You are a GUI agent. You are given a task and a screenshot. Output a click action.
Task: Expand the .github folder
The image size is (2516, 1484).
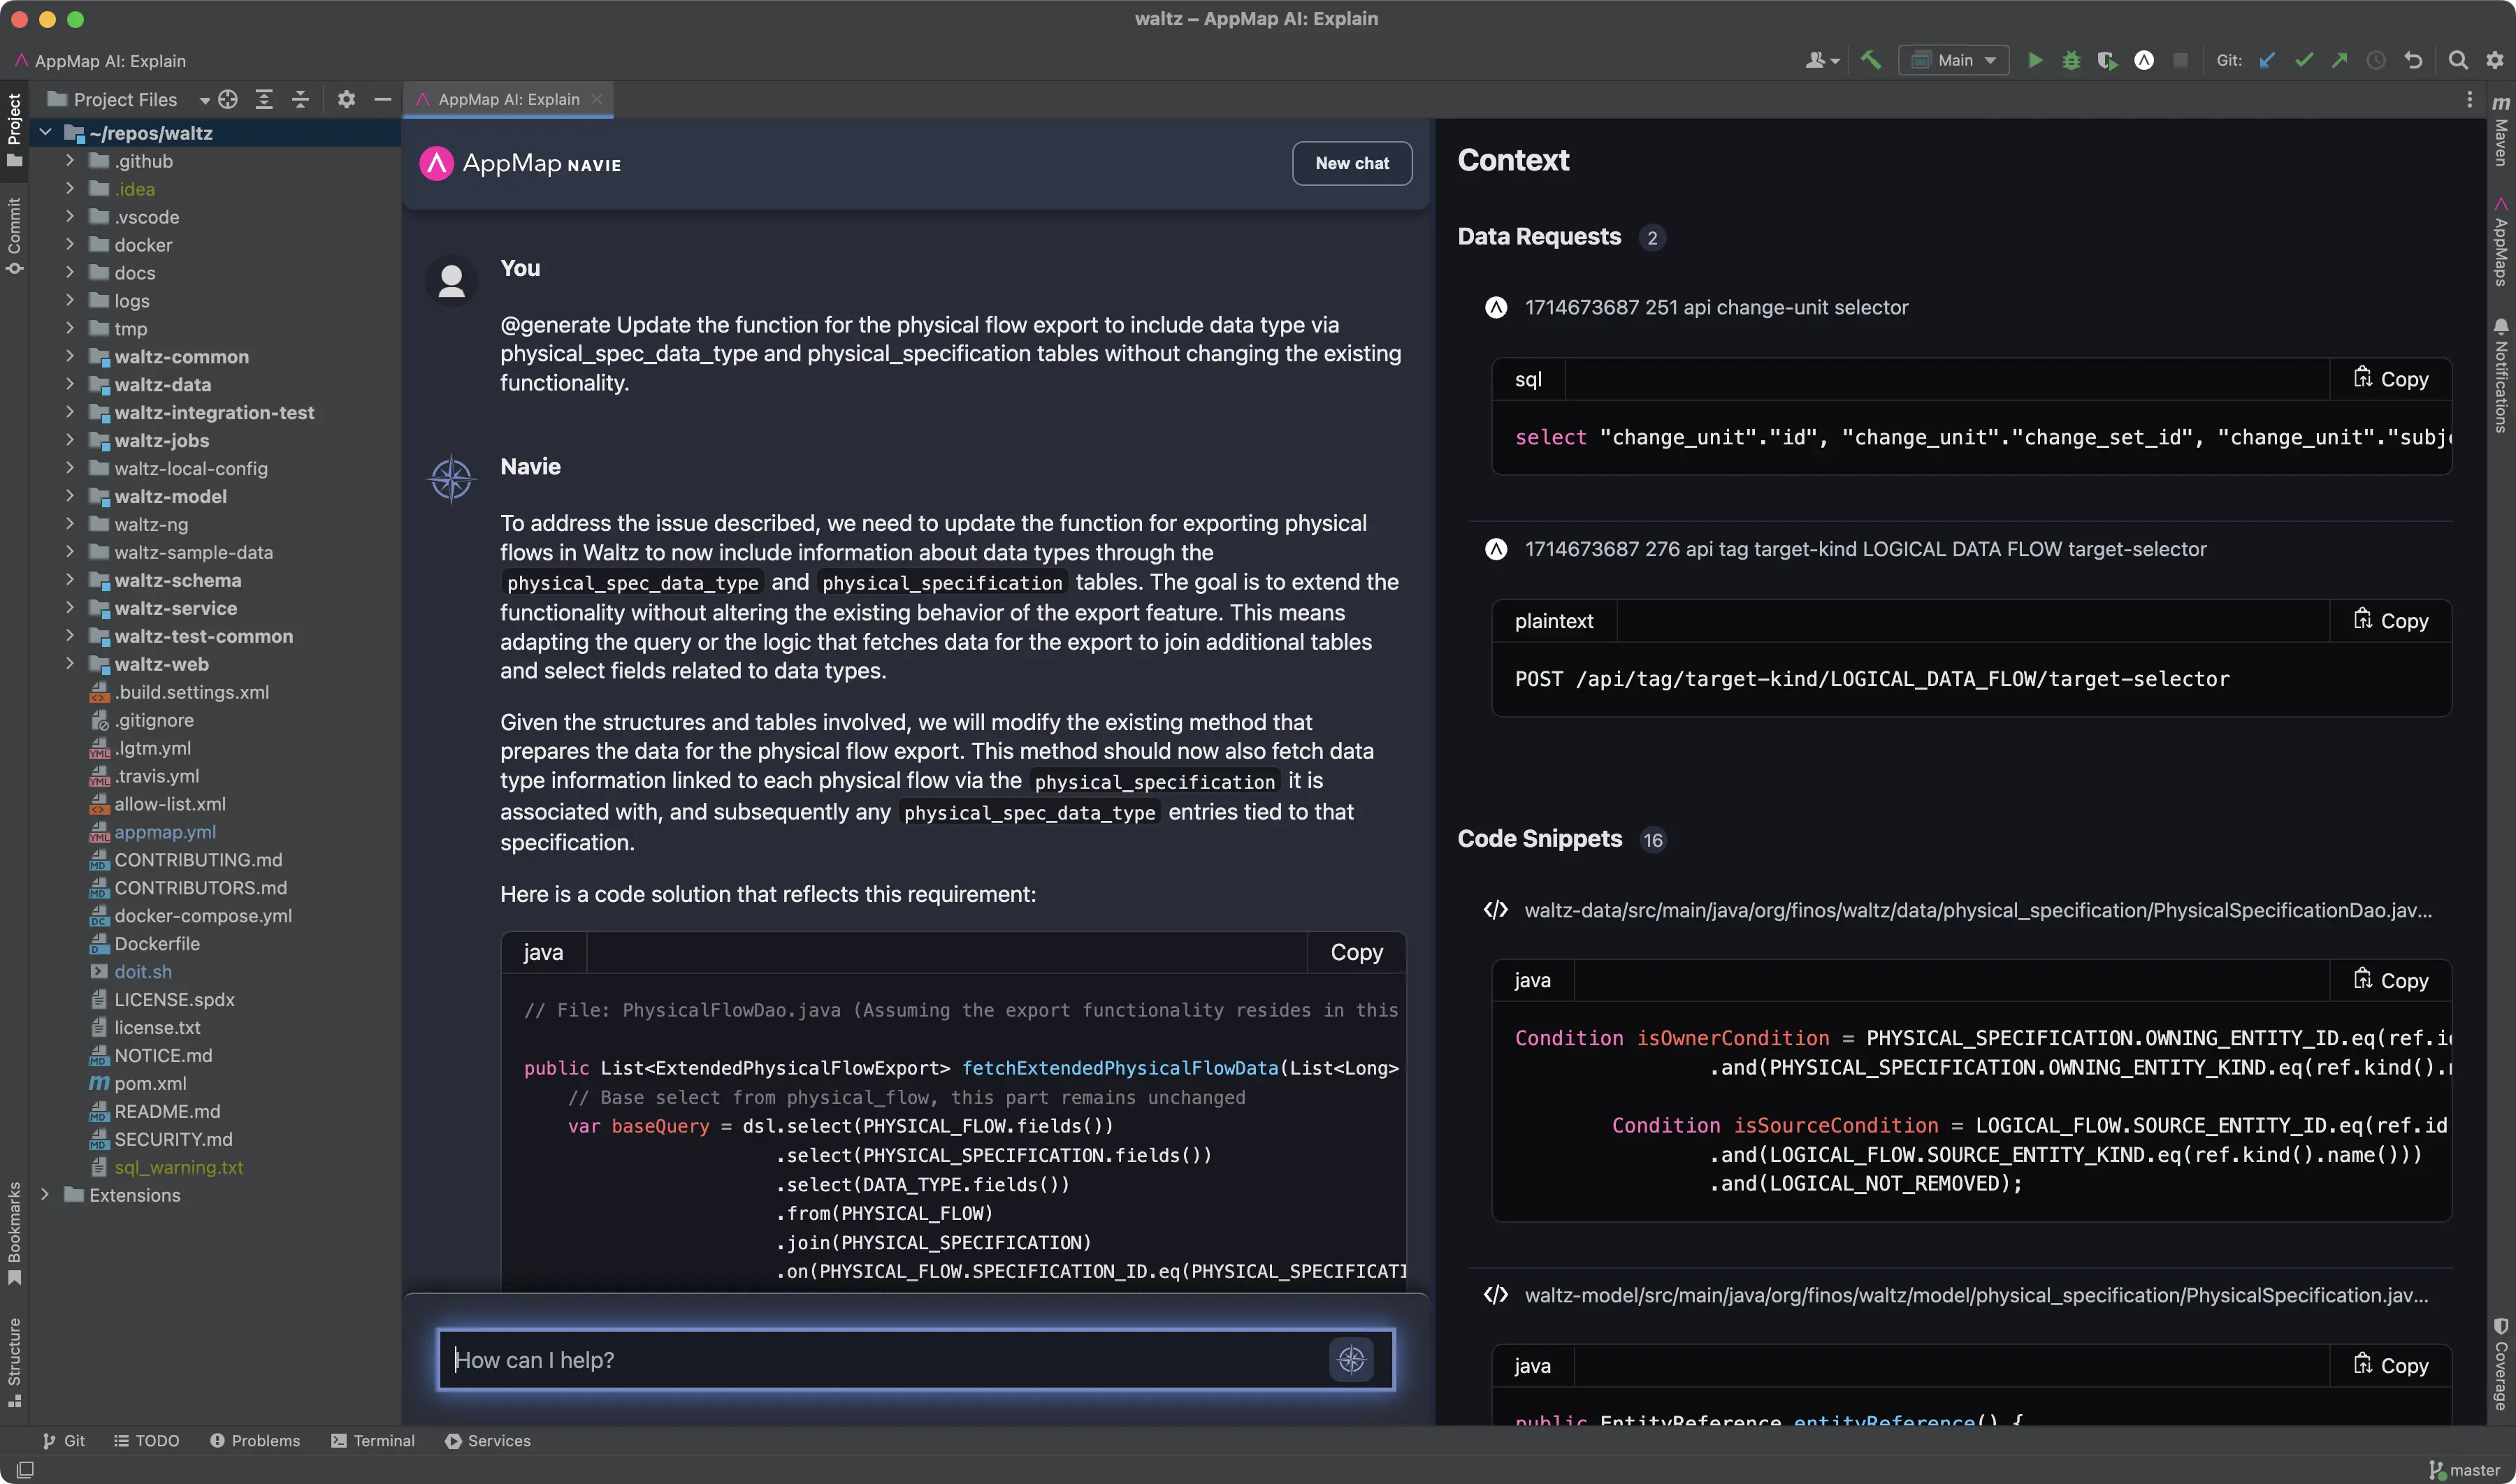point(69,161)
